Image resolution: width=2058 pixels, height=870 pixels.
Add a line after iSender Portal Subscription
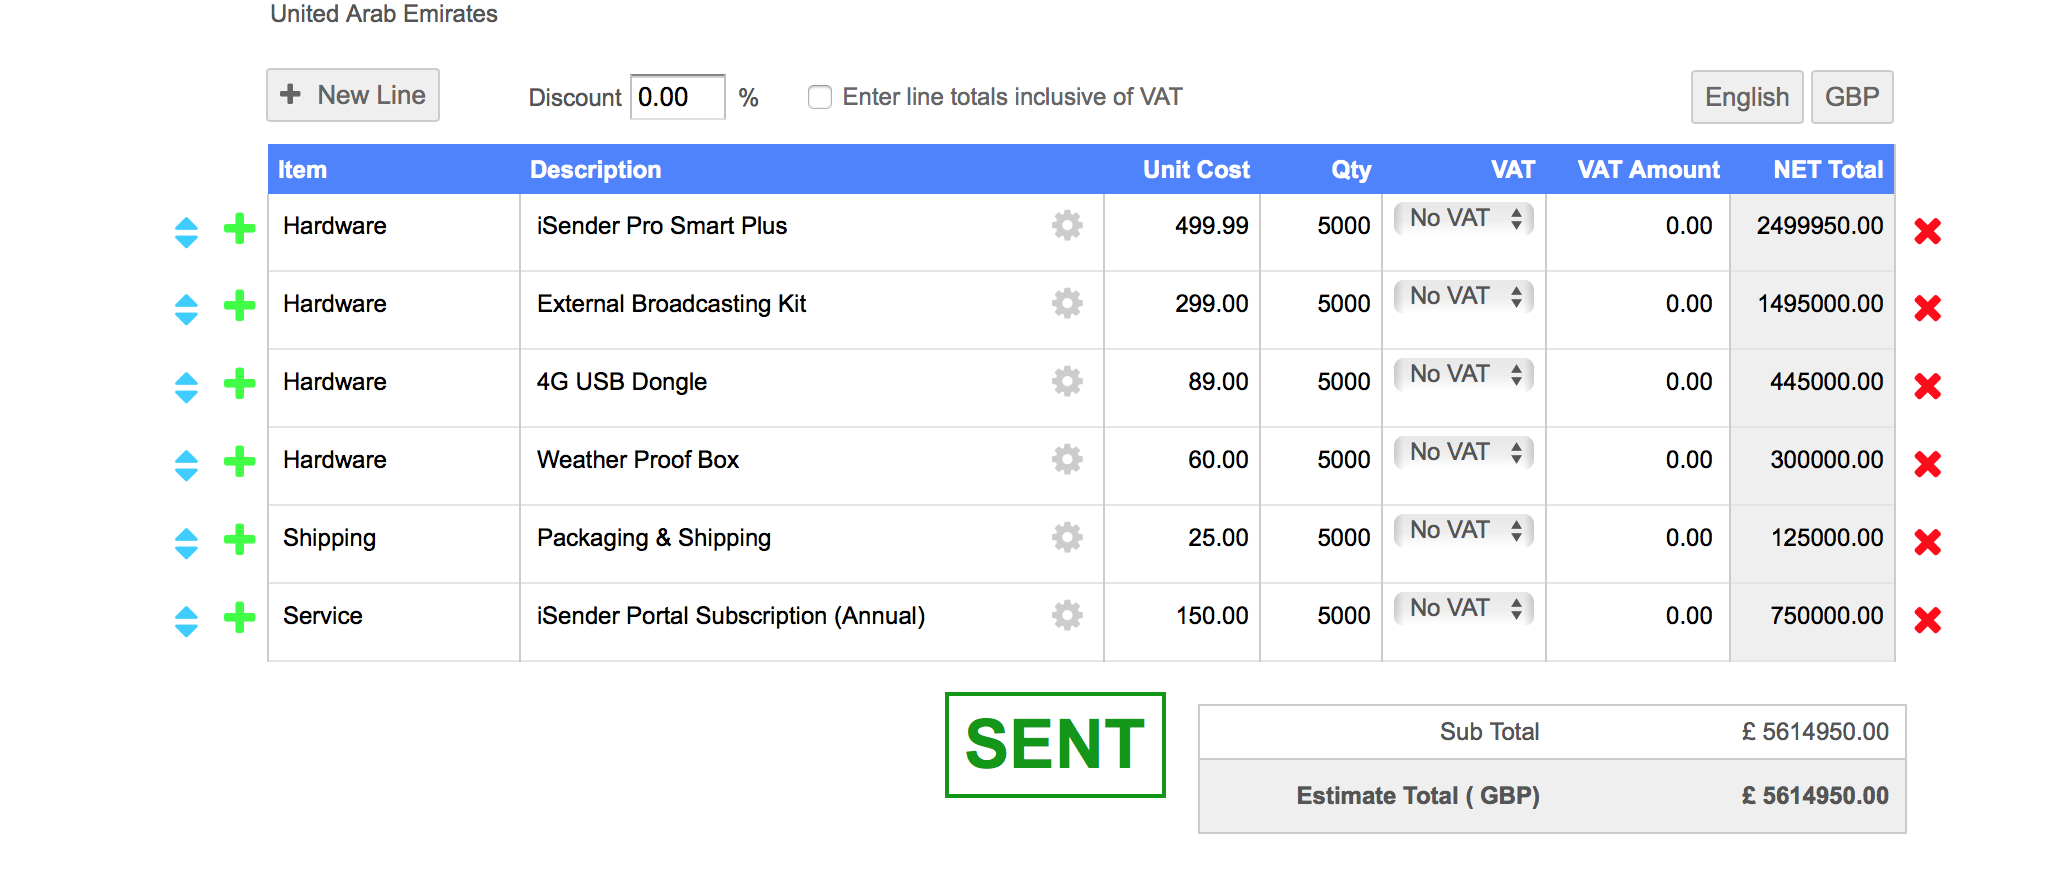coord(239,618)
